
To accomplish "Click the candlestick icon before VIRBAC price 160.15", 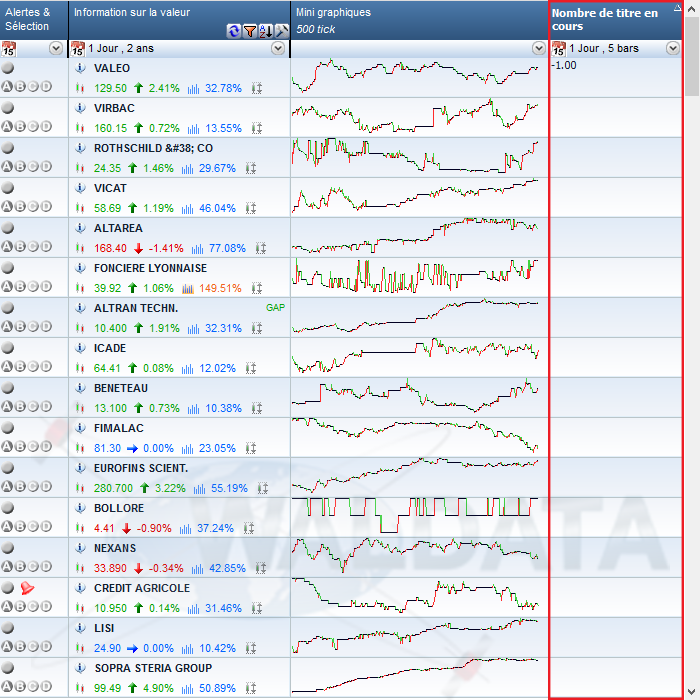I will 80,129.
